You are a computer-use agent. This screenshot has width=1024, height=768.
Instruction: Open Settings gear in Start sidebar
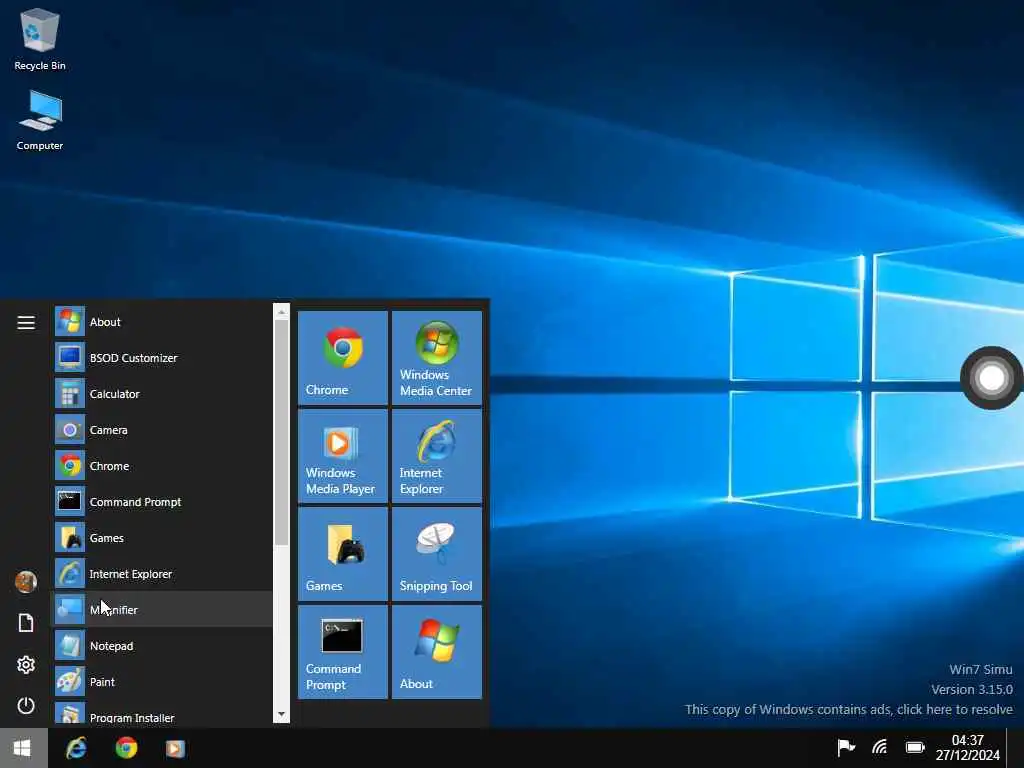click(x=26, y=665)
